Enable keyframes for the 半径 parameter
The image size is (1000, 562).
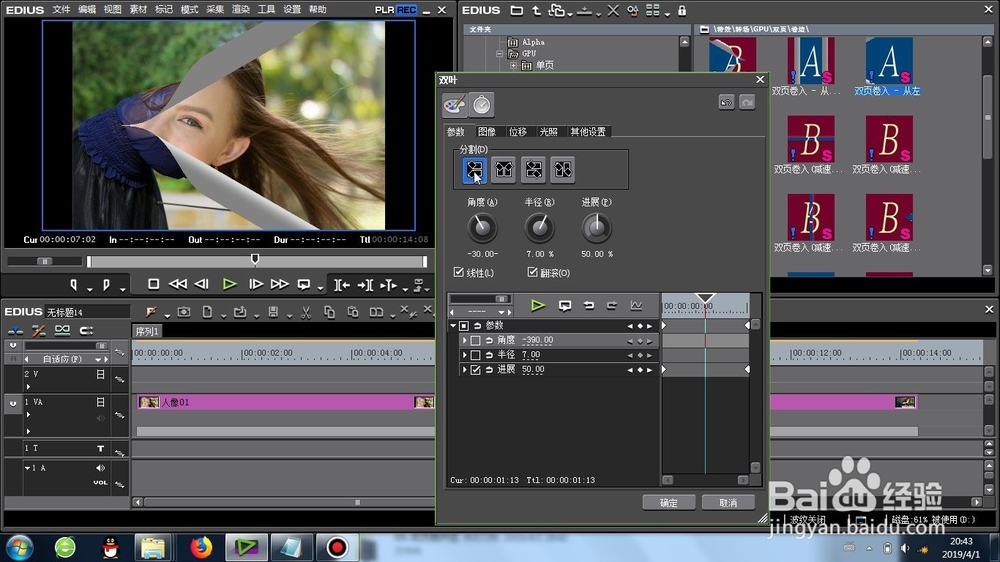[475, 355]
